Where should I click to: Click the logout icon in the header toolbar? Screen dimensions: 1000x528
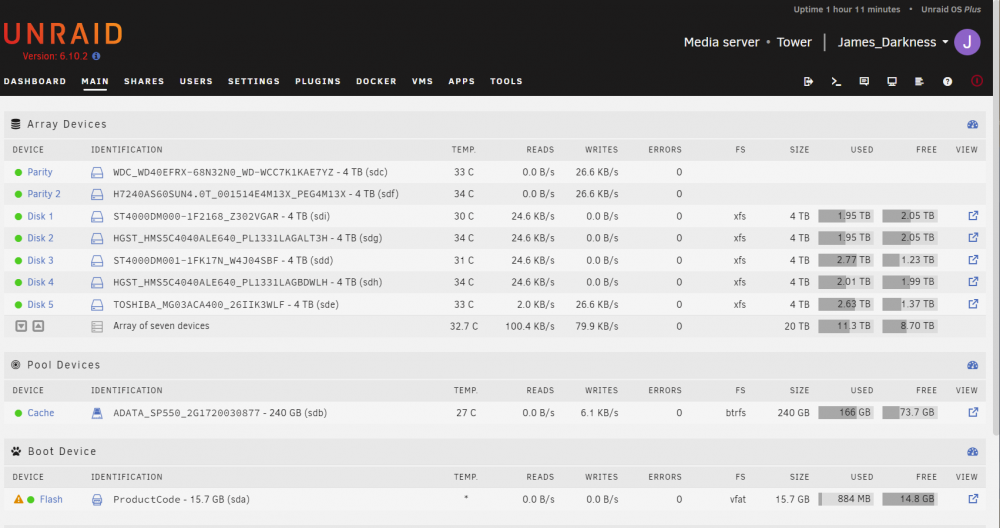point(808,82)
